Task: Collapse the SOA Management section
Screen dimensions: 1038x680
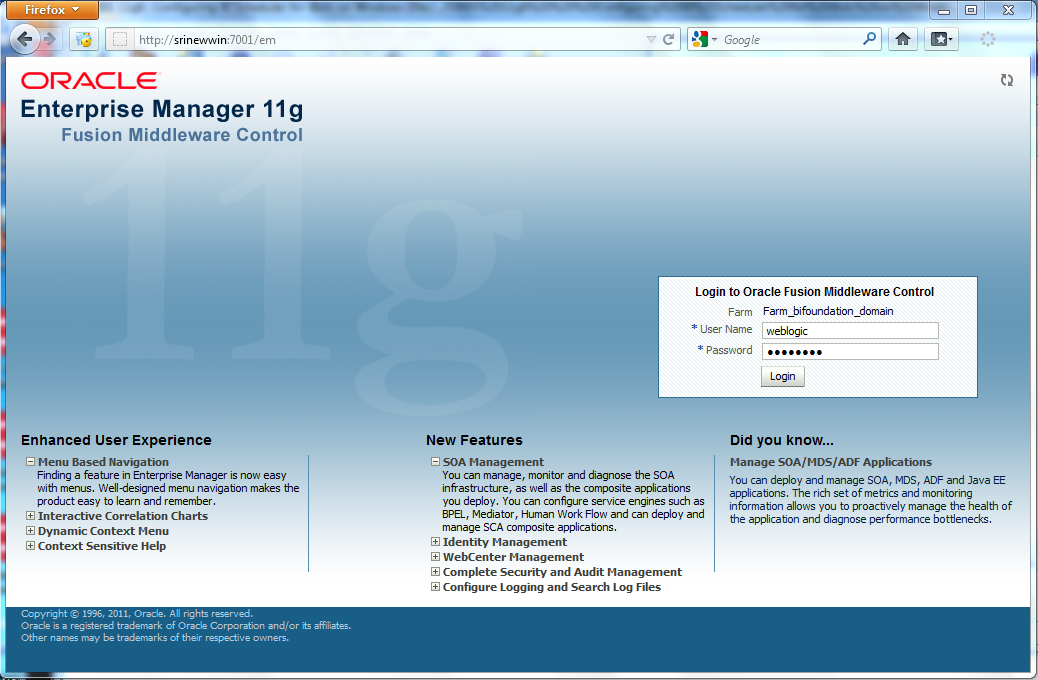Action: [x=436, y=461]
